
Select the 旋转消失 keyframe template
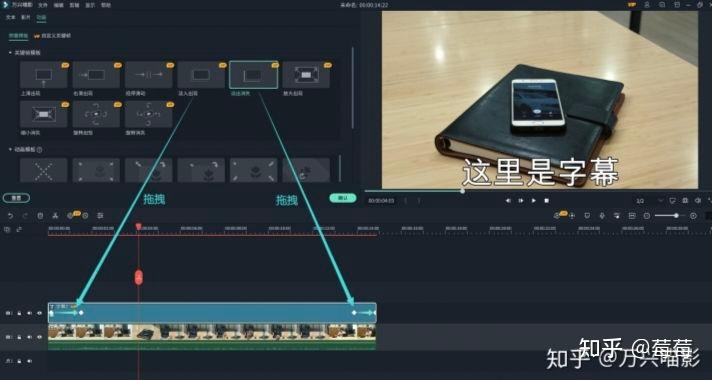[148, 114]
